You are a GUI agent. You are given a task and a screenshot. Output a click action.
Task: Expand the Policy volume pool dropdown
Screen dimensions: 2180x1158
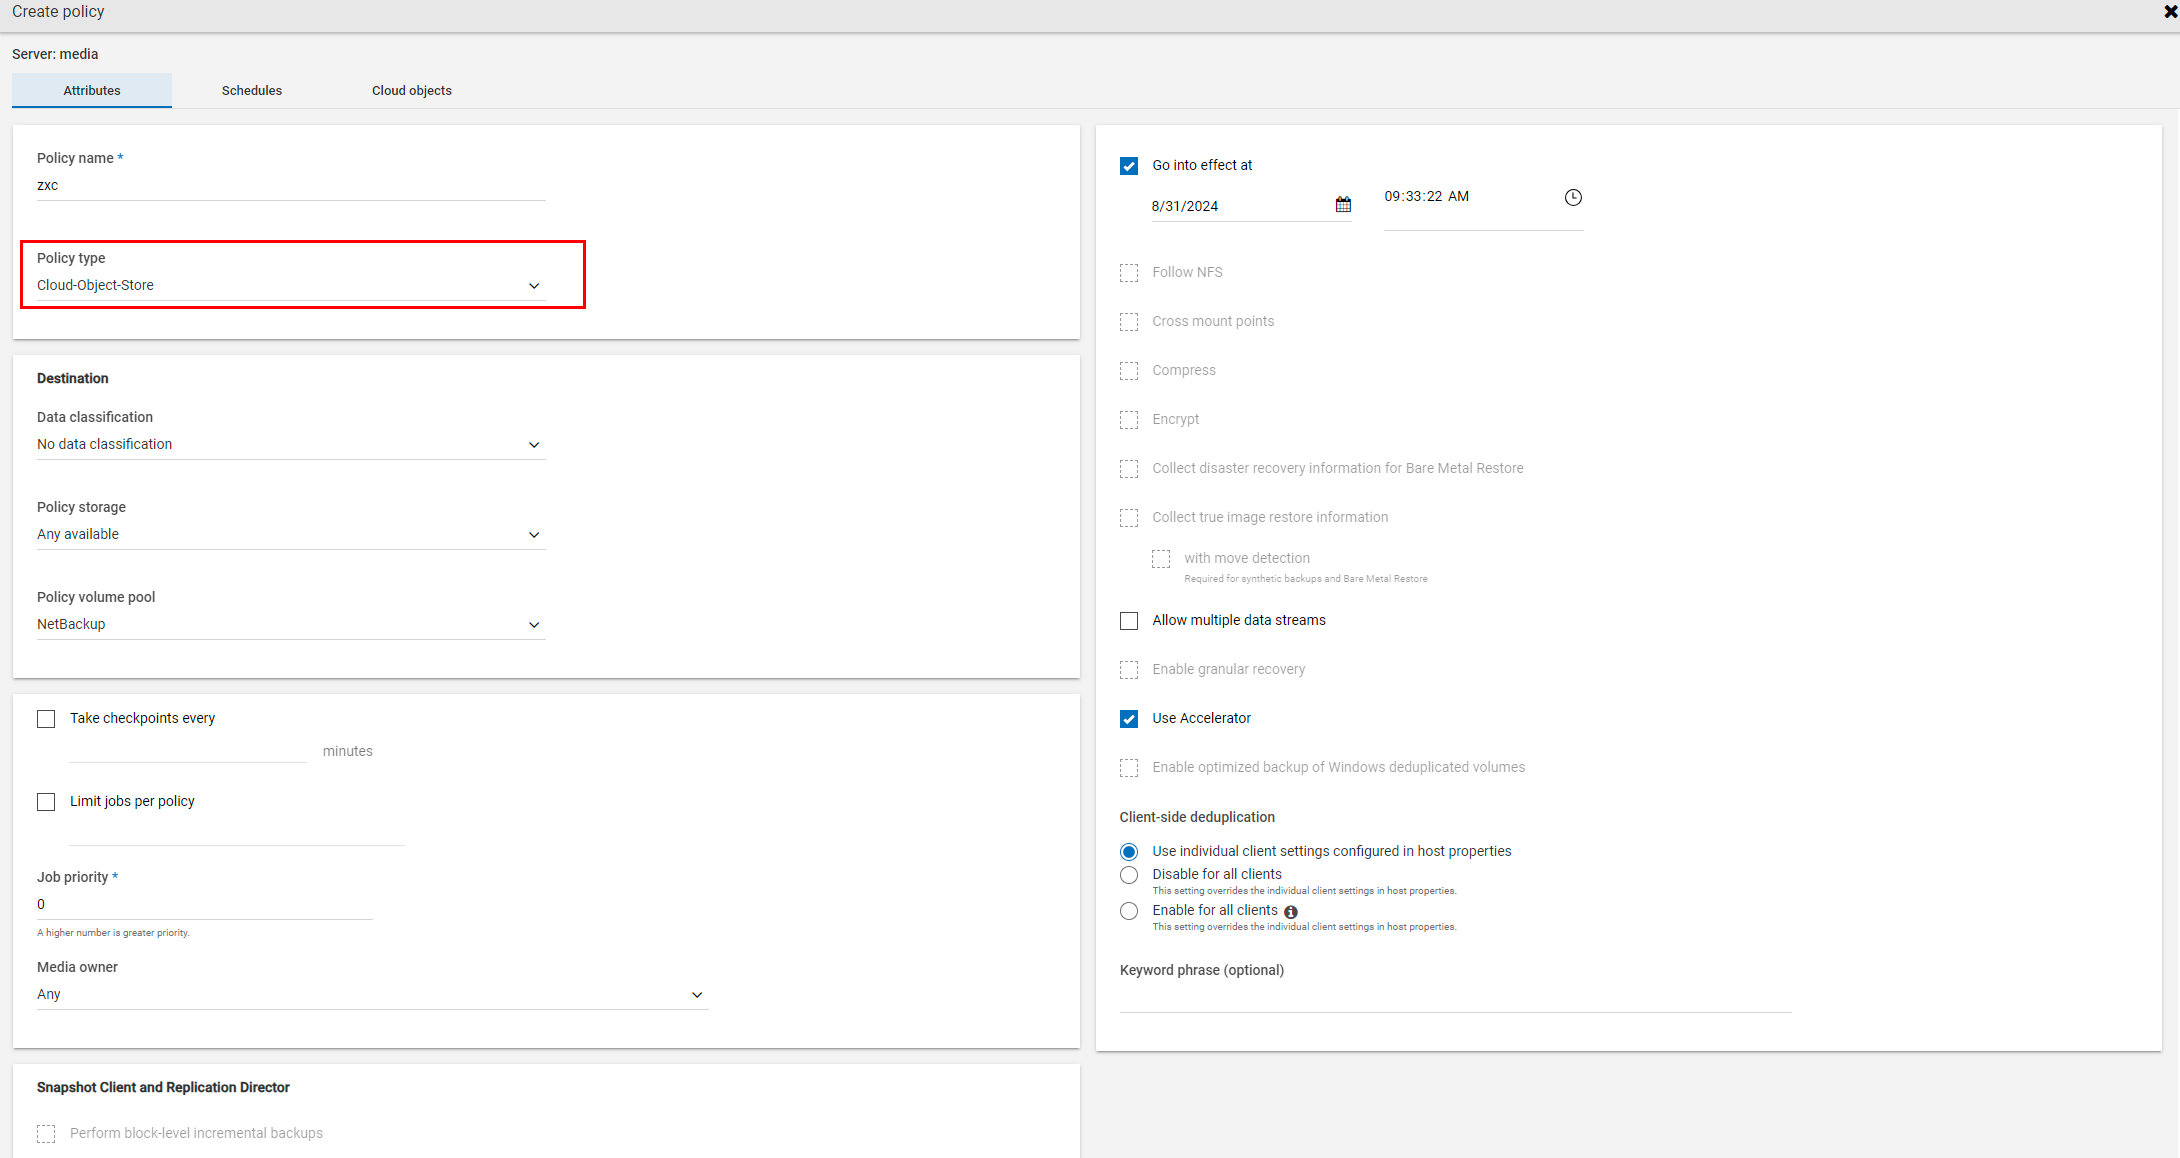291,624
